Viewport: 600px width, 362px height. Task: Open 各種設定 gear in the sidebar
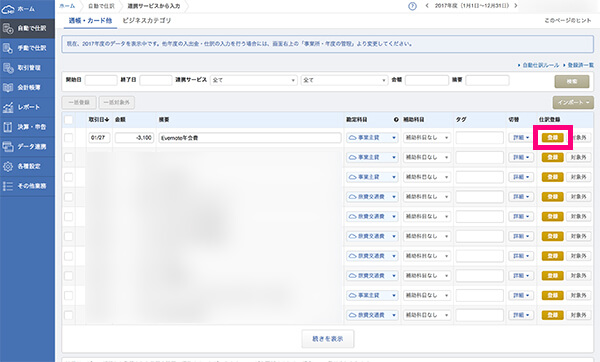tap(27, 166)
